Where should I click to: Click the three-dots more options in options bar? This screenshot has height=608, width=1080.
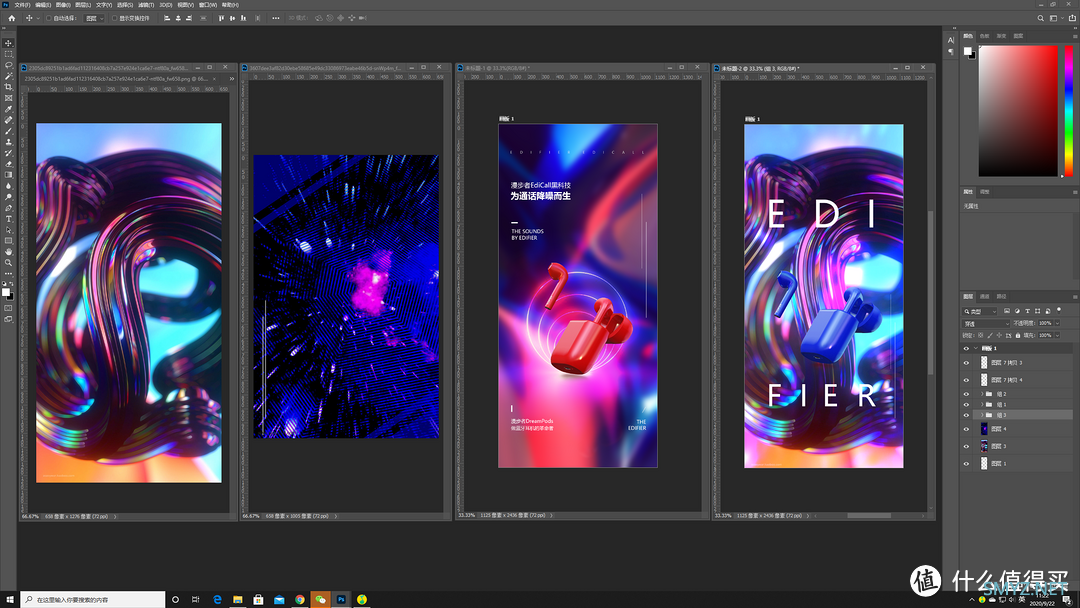click(276, 18)
